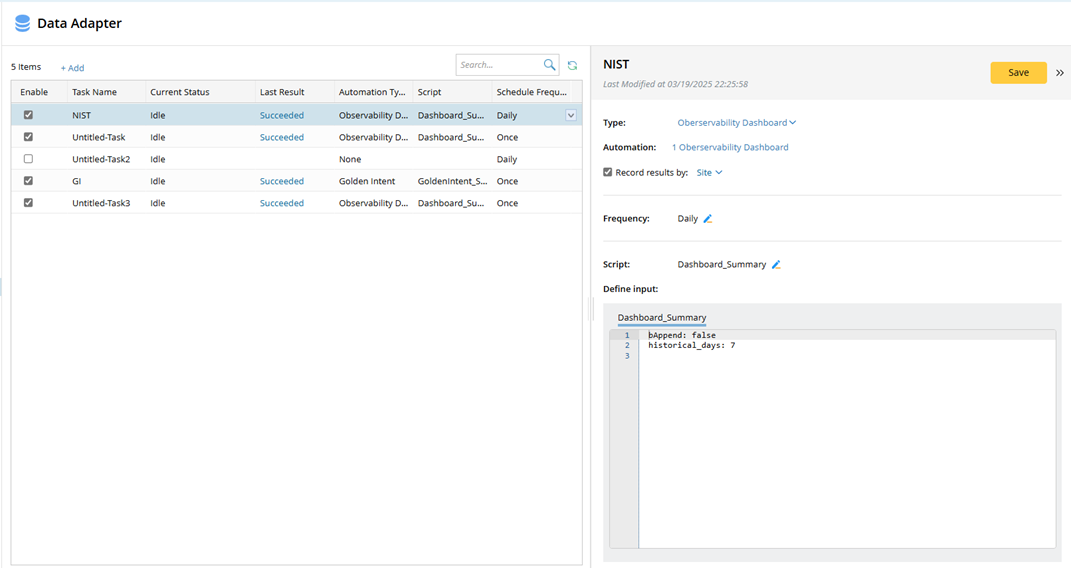Click the Save button
The height and width of the screenshot is (568, 1071).
(1018, 72)
